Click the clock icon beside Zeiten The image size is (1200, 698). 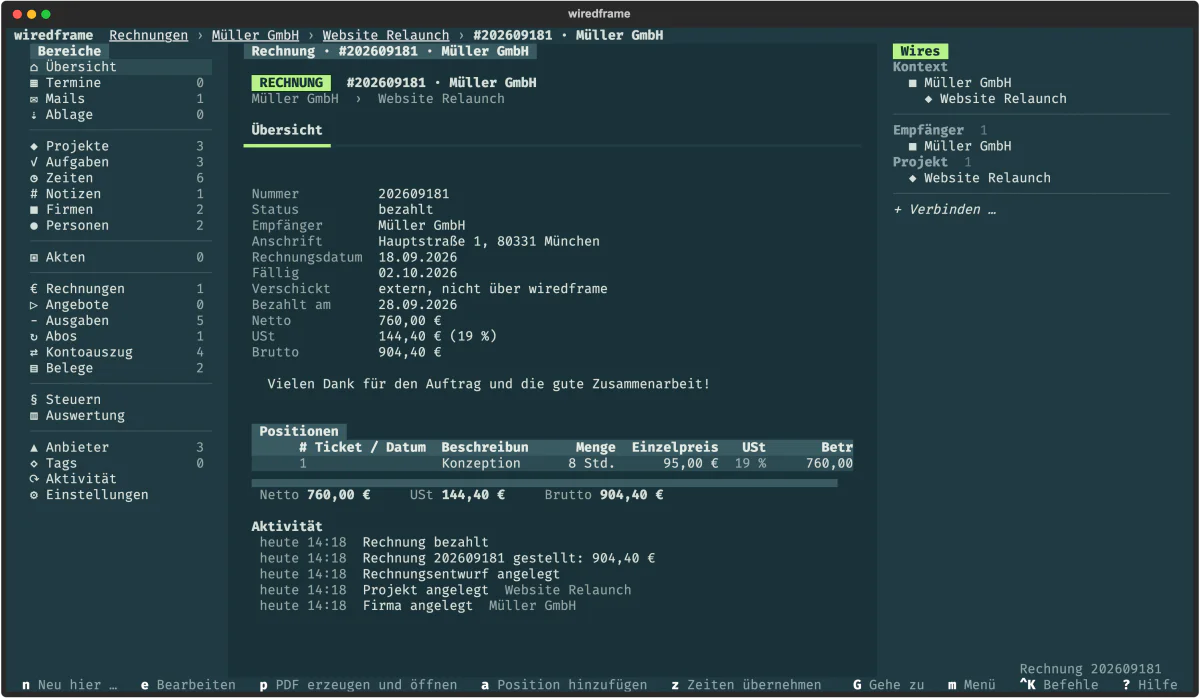click(x=34, y=178)
